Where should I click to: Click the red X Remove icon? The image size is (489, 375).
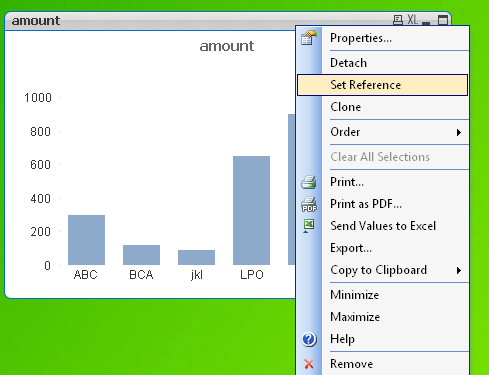point(309,364)
